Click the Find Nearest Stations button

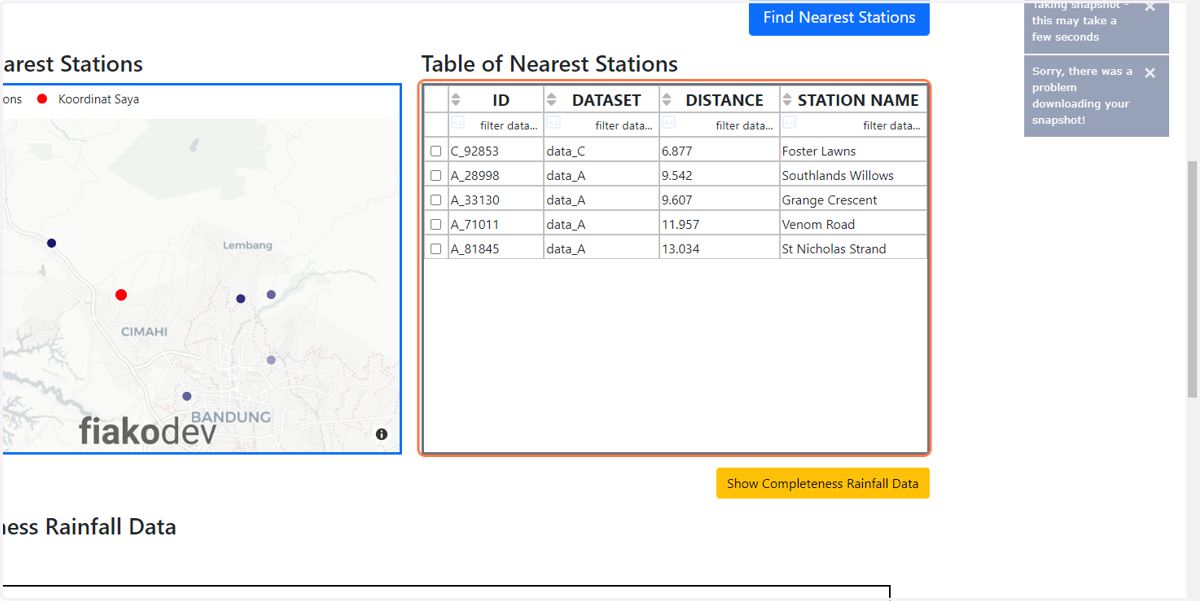(839, 18)
